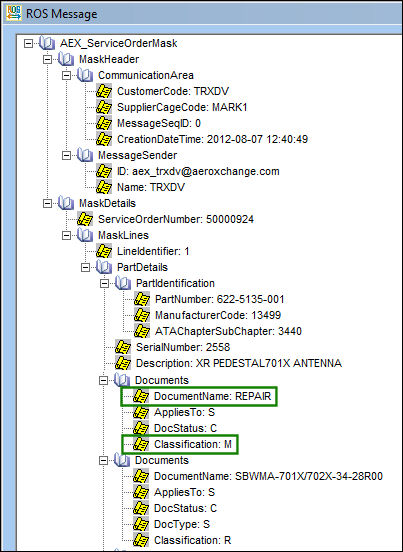The width and height of the screenshot is (403, 552).
Task: Click the ROS Message window title icon
Action: coord(13,13)
